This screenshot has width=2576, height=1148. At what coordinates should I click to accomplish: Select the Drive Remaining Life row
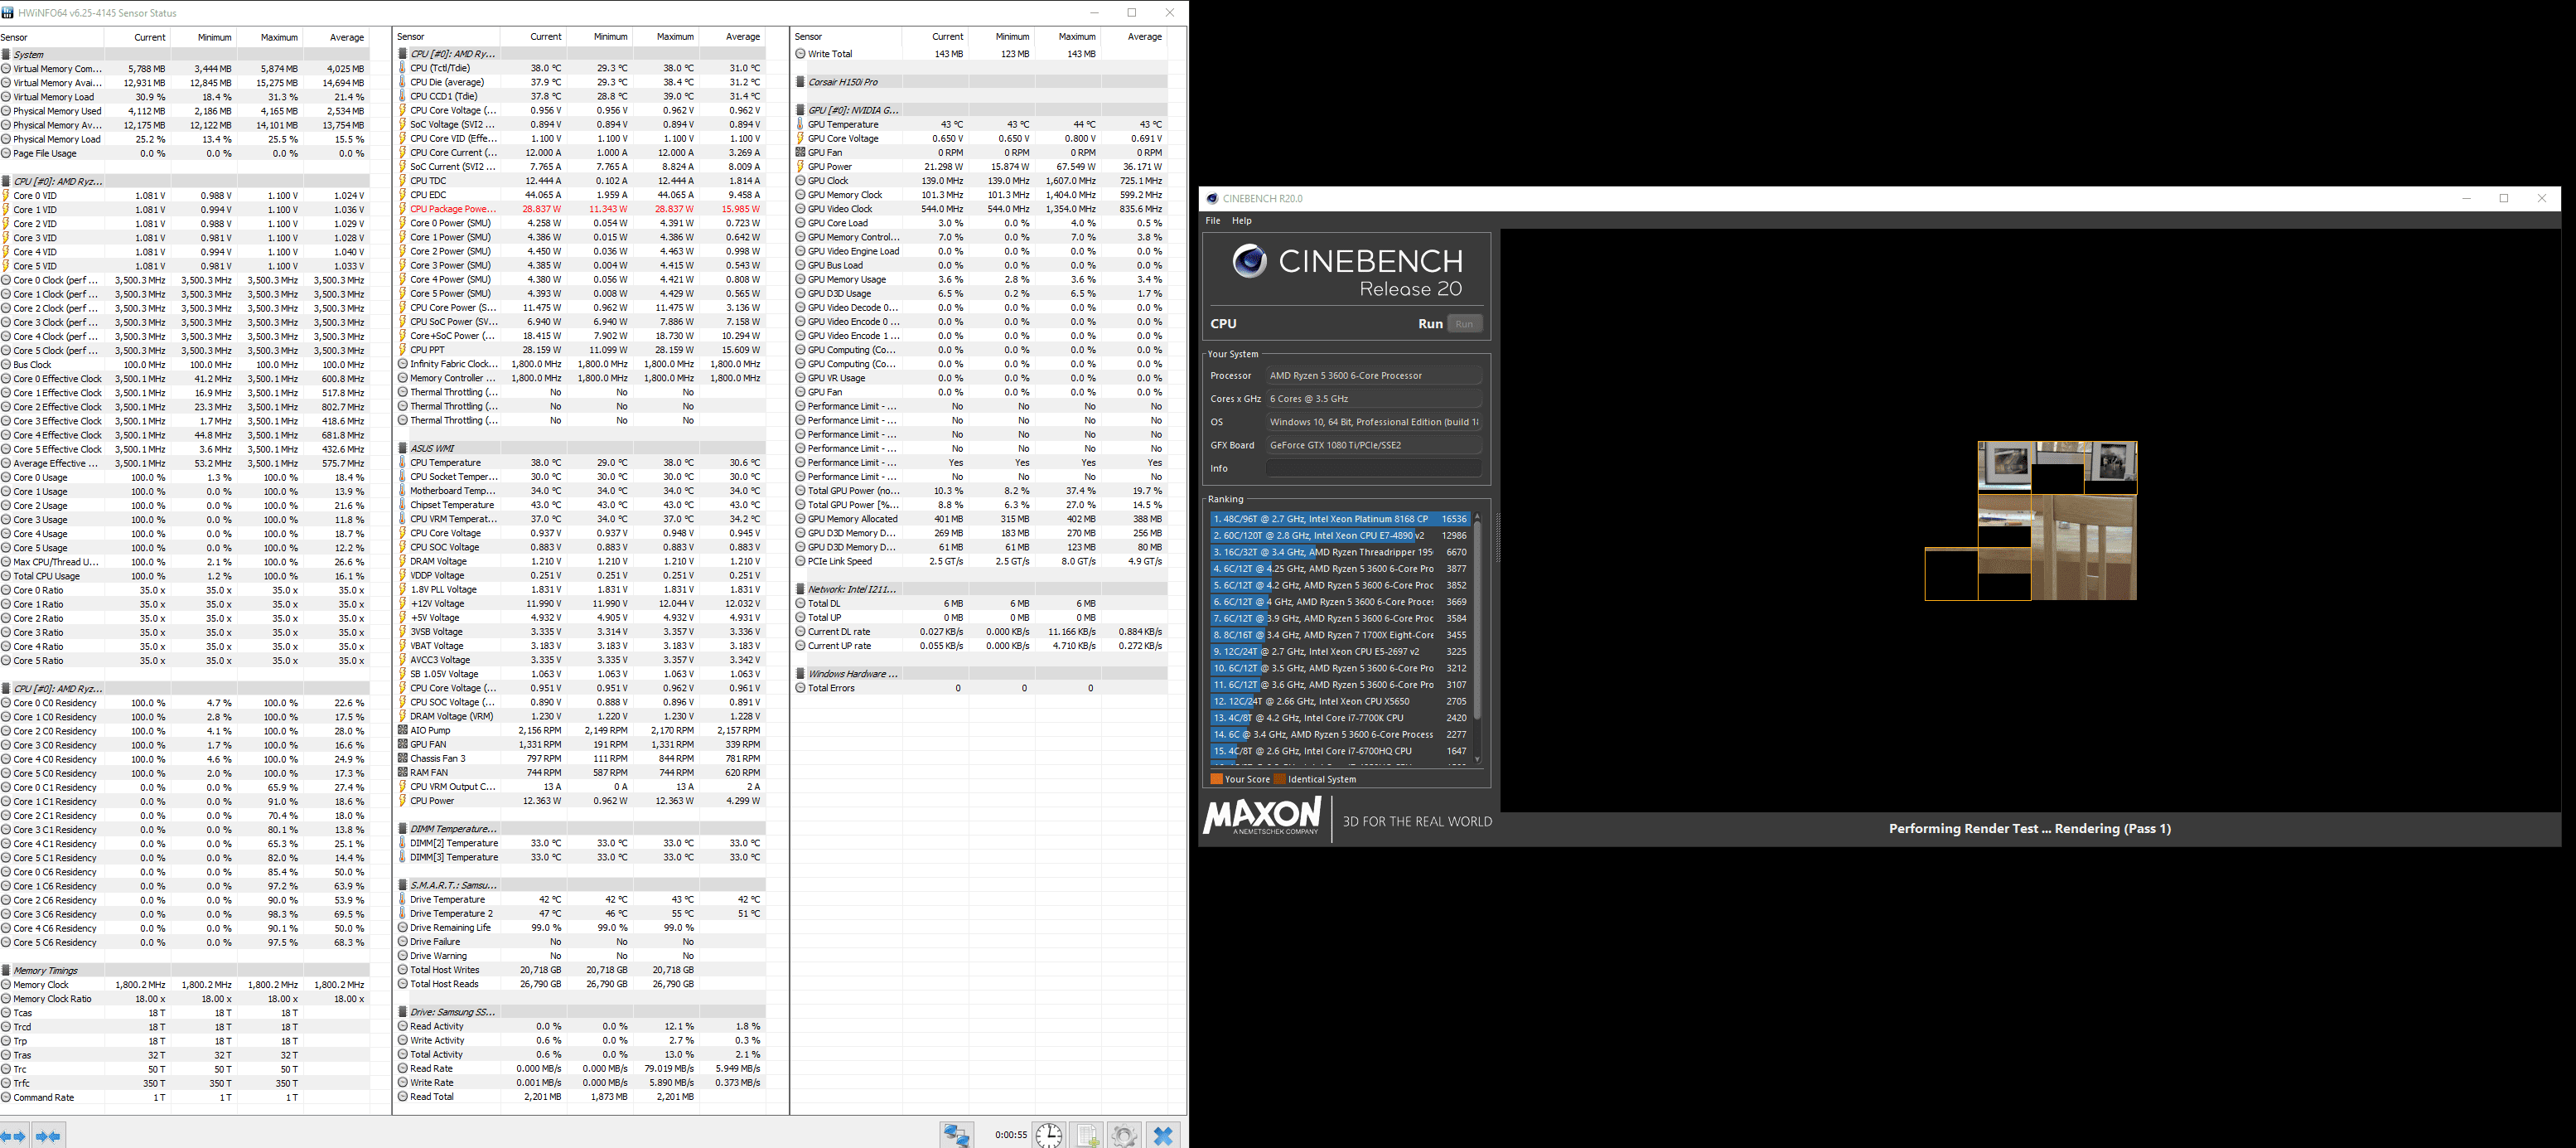pyautogui.click(x=581, y=927)
